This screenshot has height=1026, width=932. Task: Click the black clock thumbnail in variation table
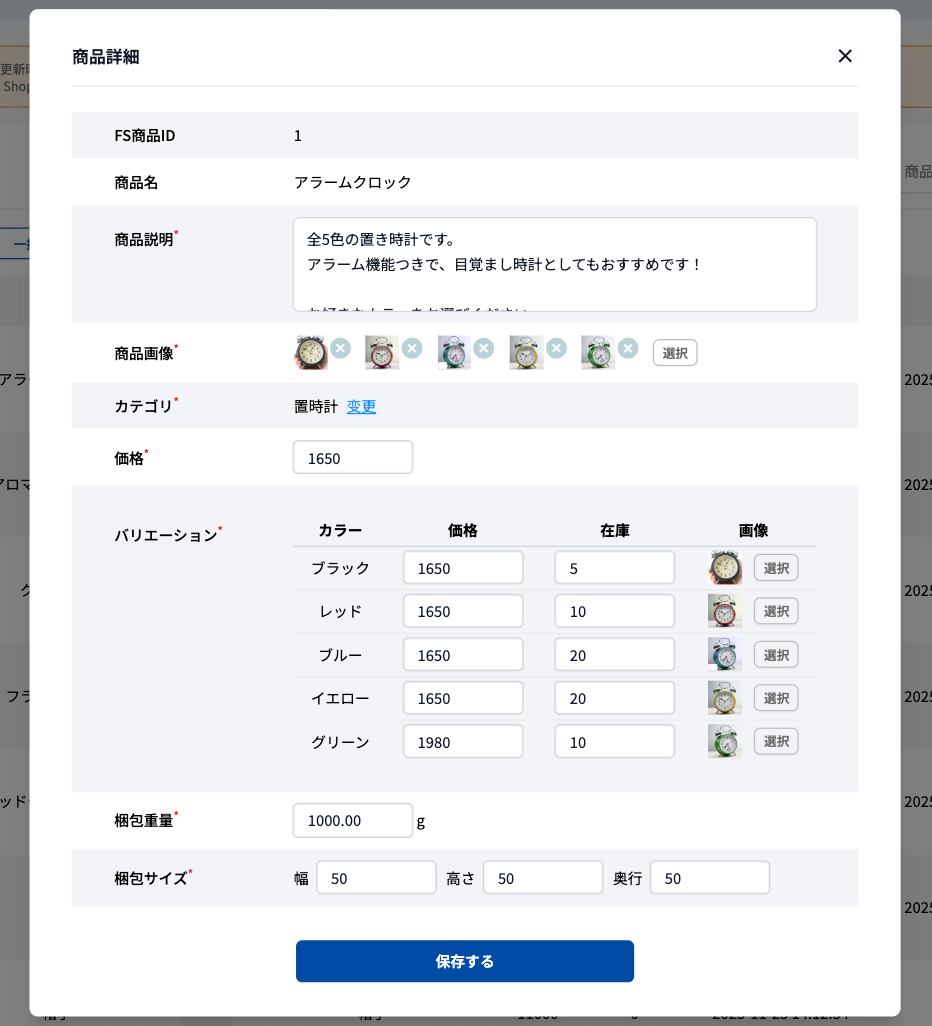724,567
